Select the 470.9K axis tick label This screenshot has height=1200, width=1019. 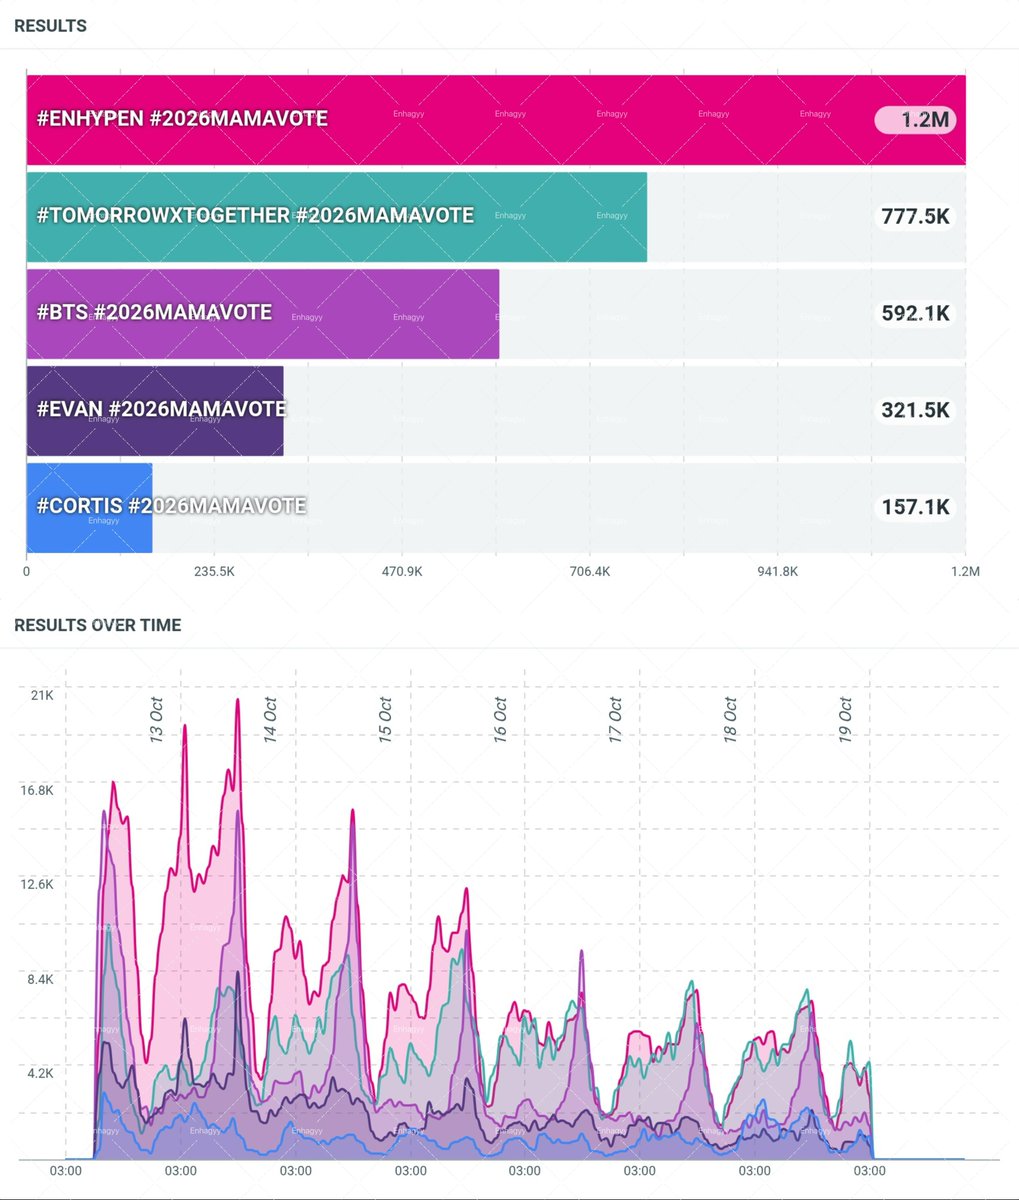click(x=402, y=572)
